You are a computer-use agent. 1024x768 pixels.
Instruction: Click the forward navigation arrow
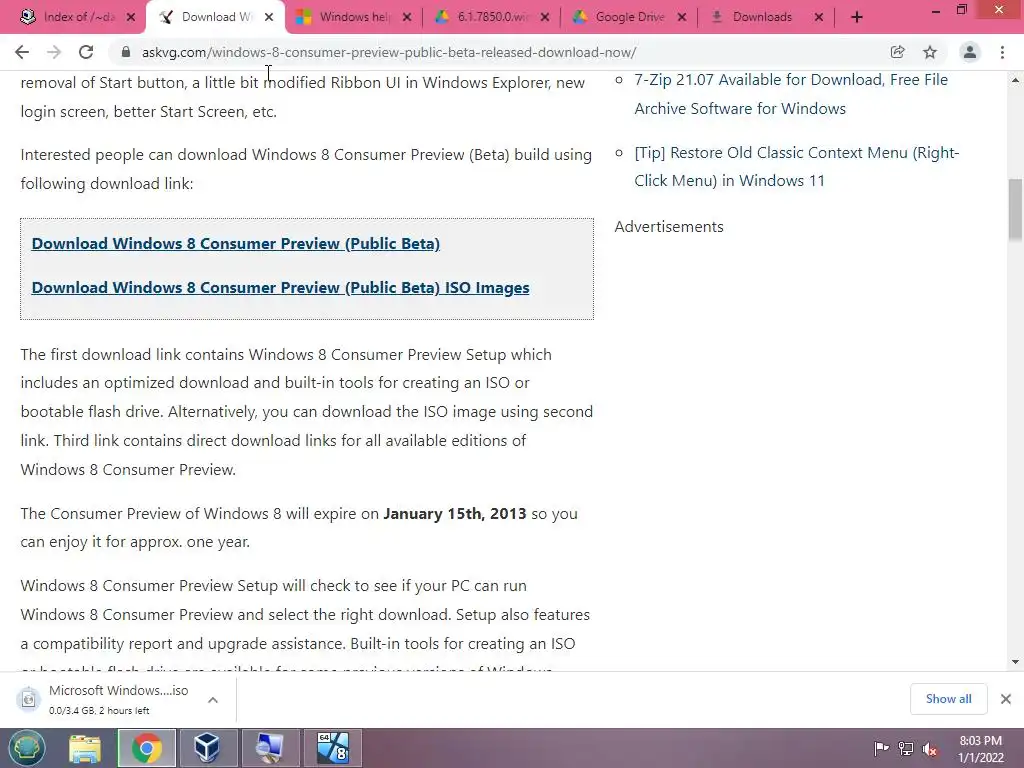pyautogui.click(x=54, y=52)
